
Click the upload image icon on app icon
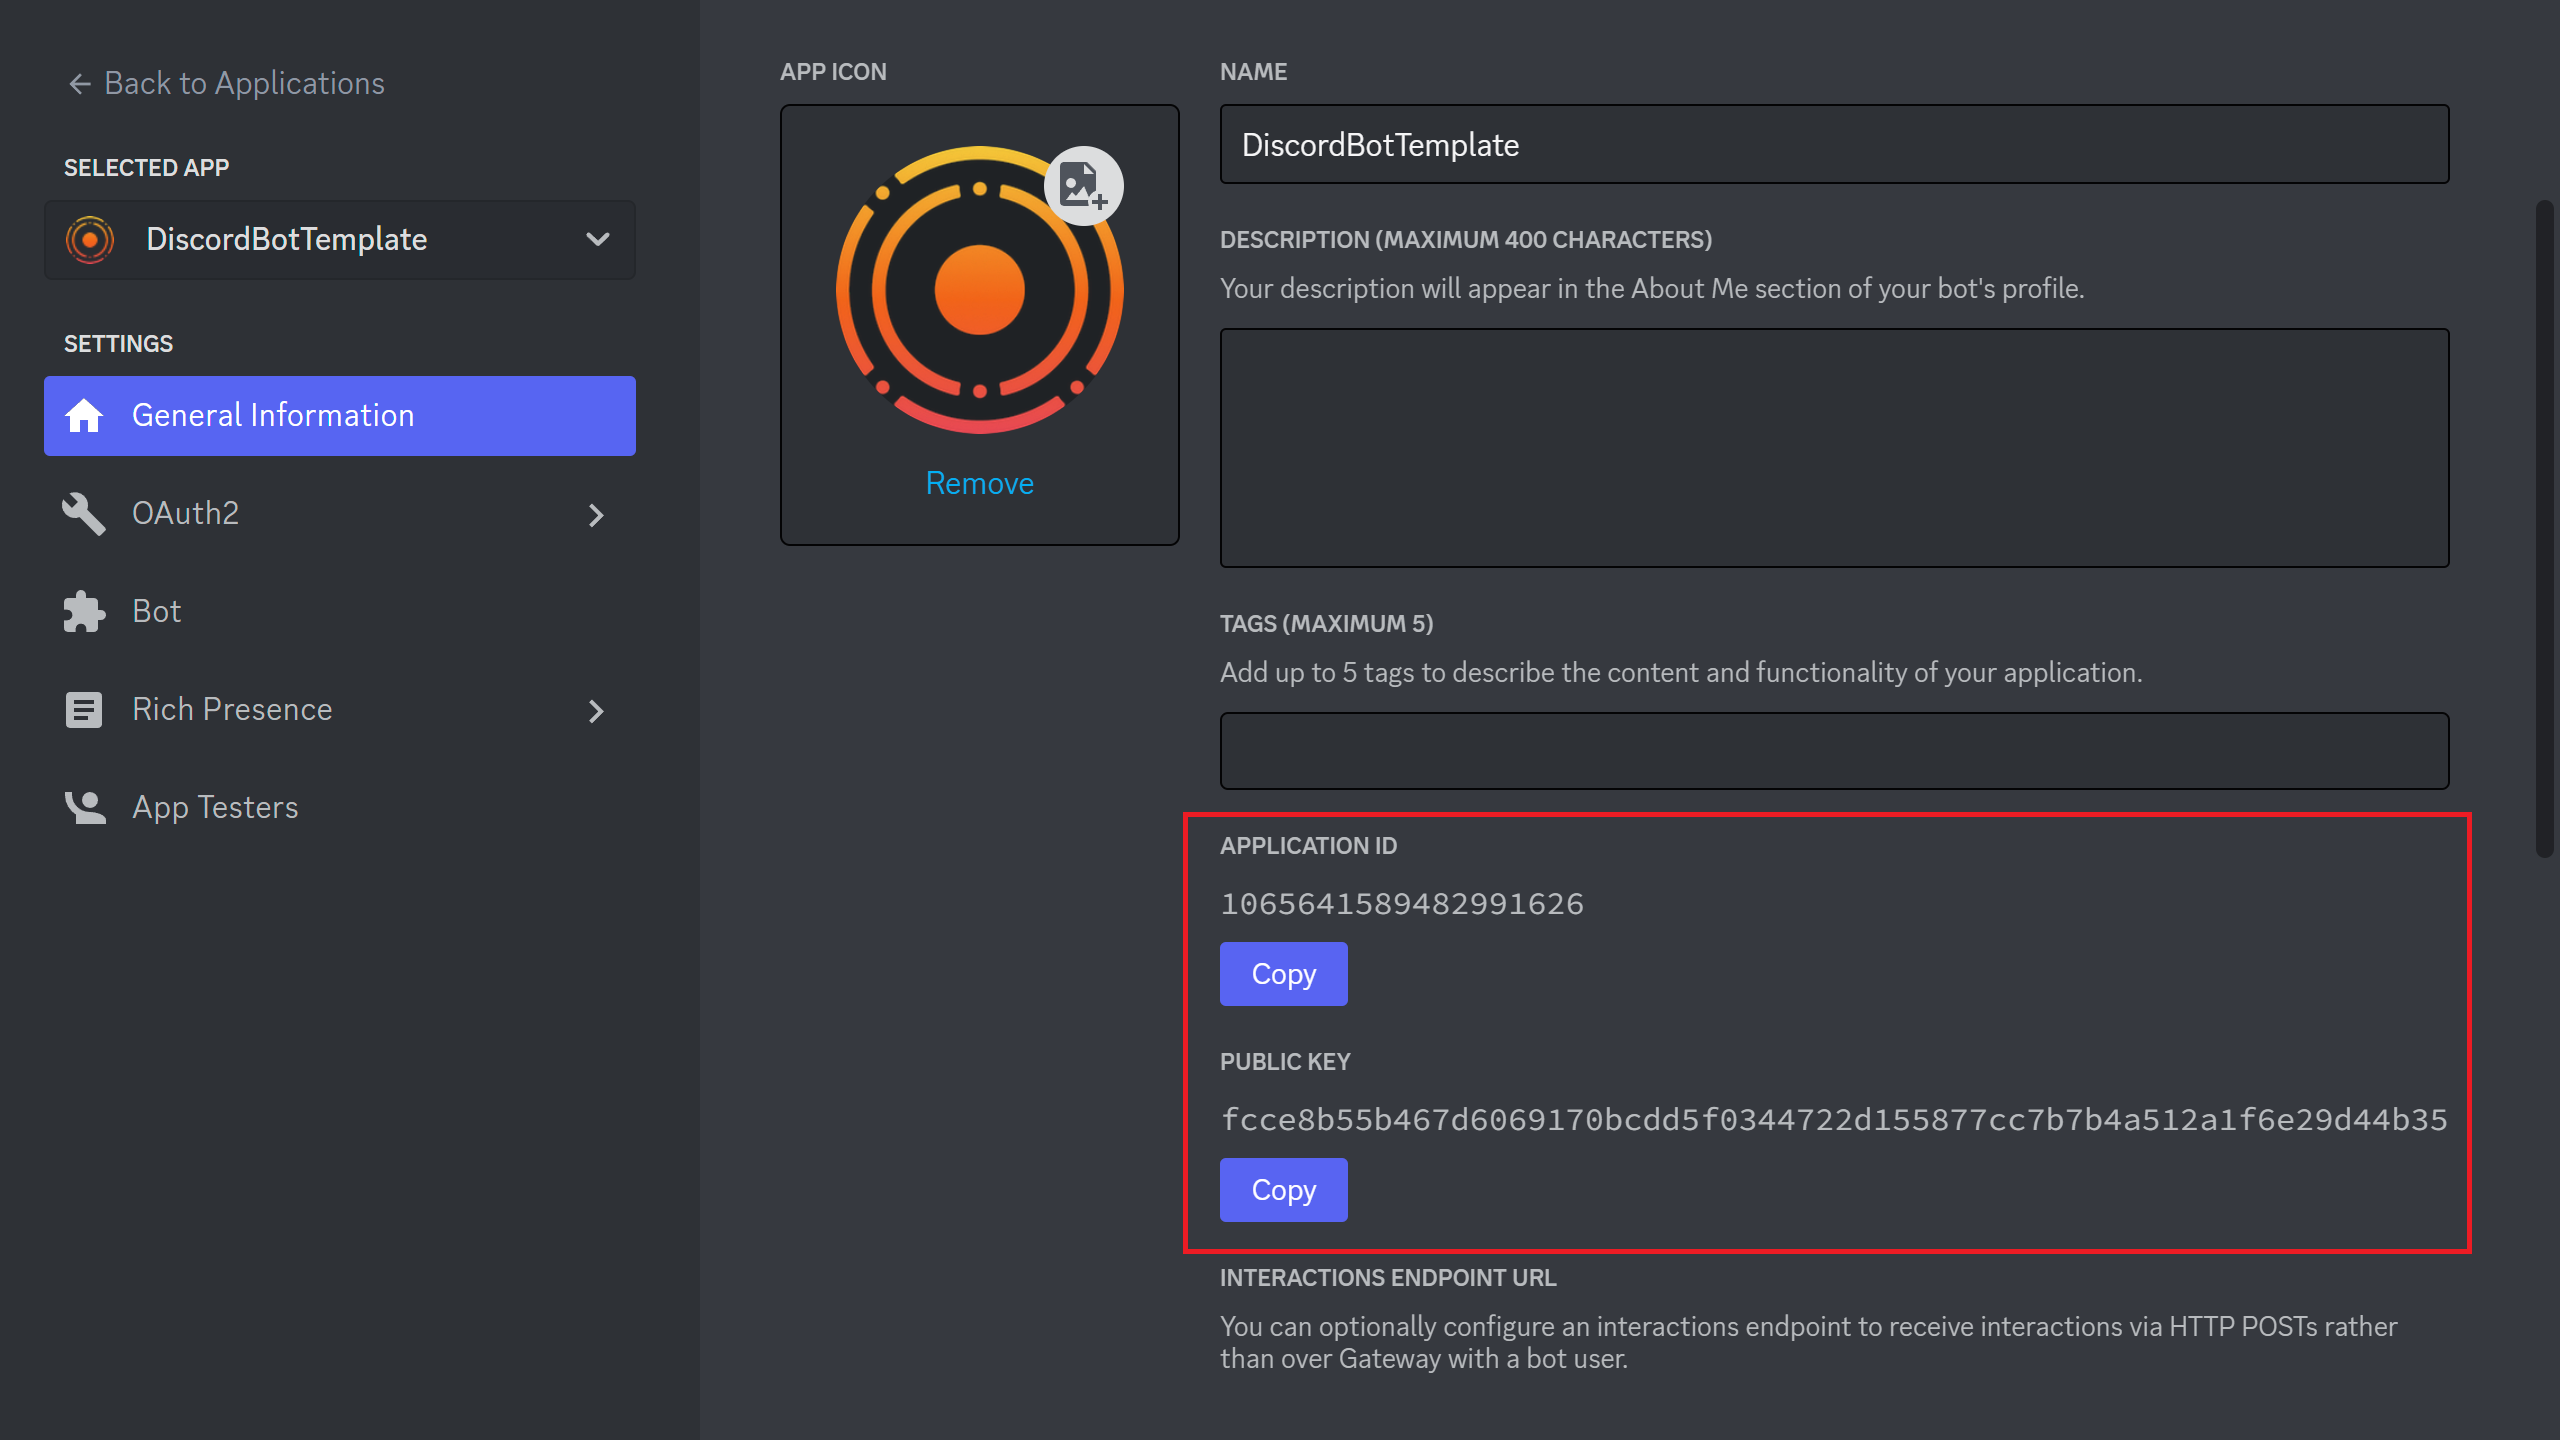click(1083, 186)
